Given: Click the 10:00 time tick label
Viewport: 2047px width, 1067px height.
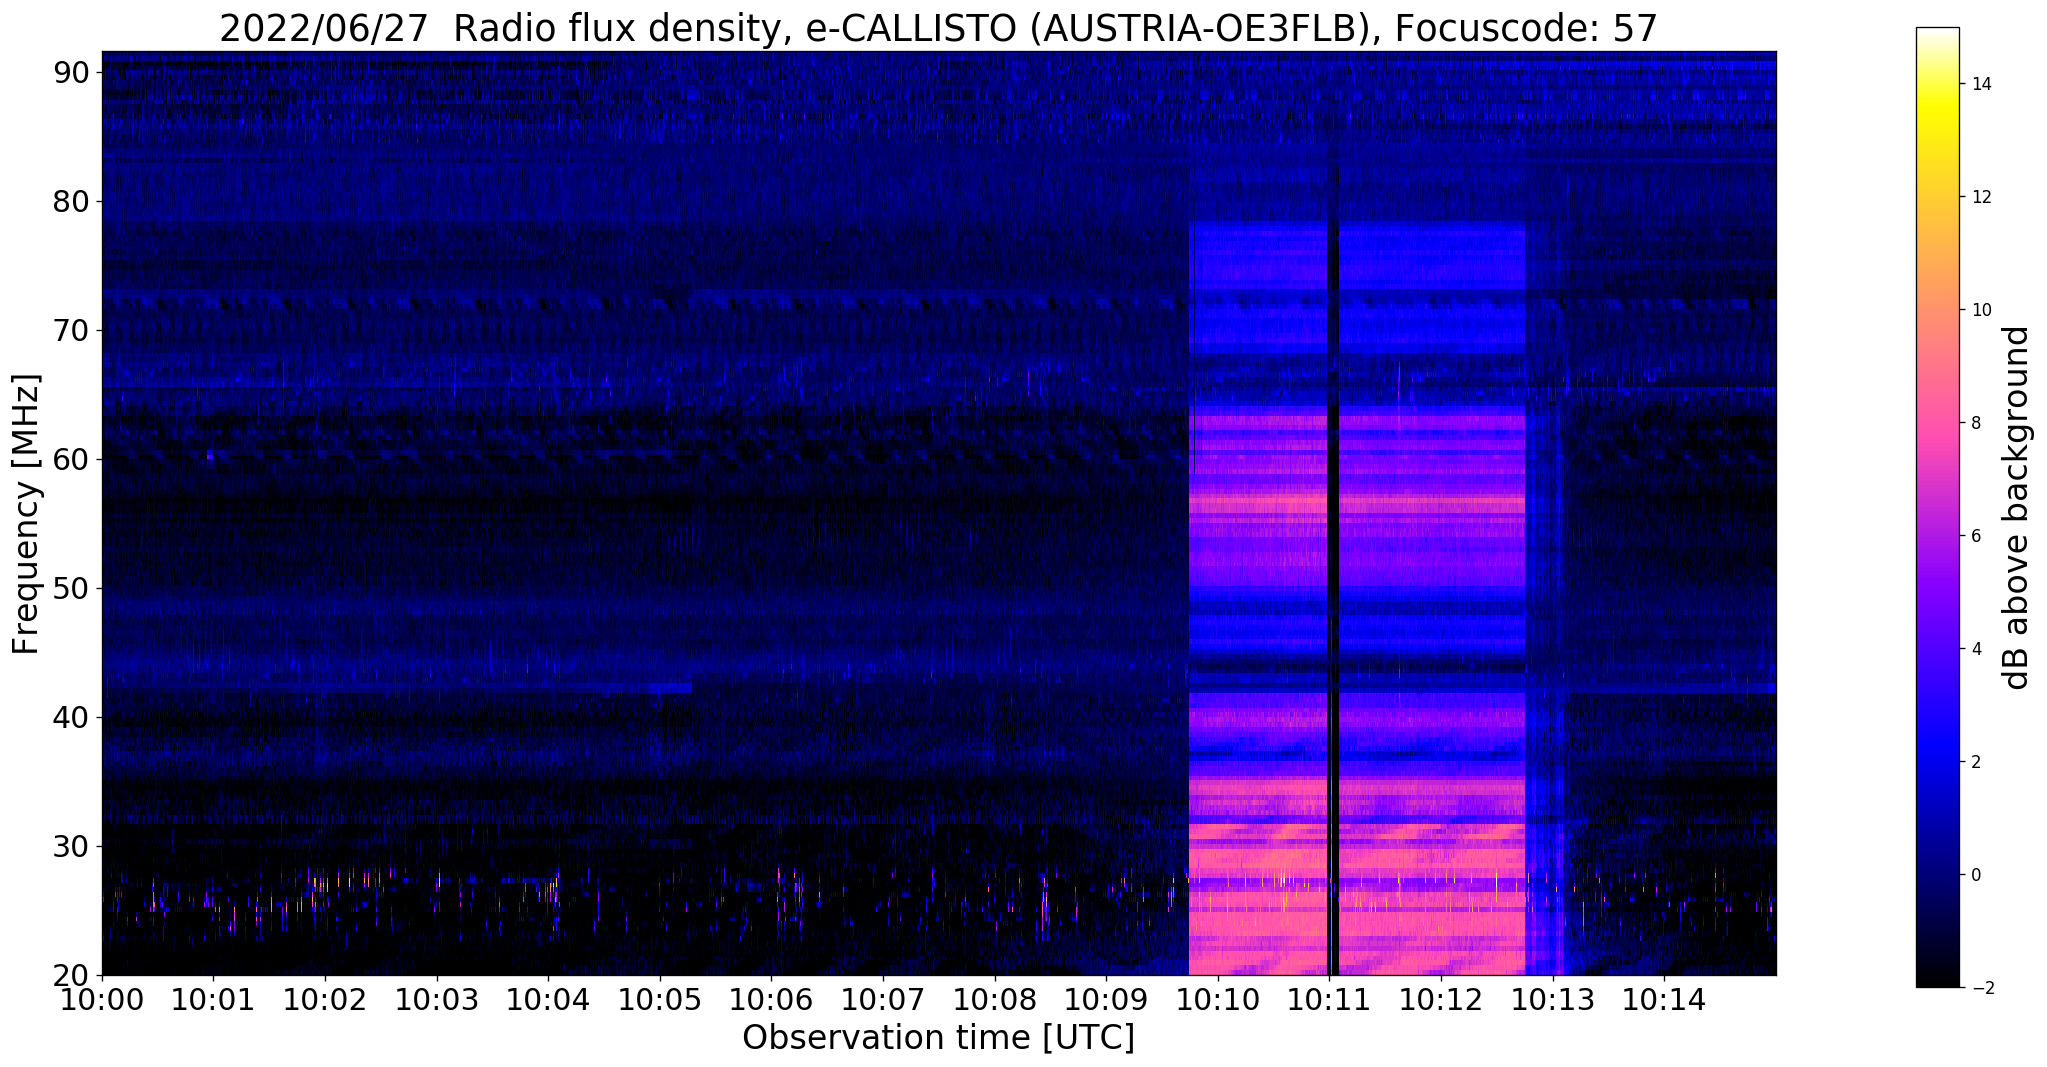Looking at the screenshot, I should coord(102,999).
